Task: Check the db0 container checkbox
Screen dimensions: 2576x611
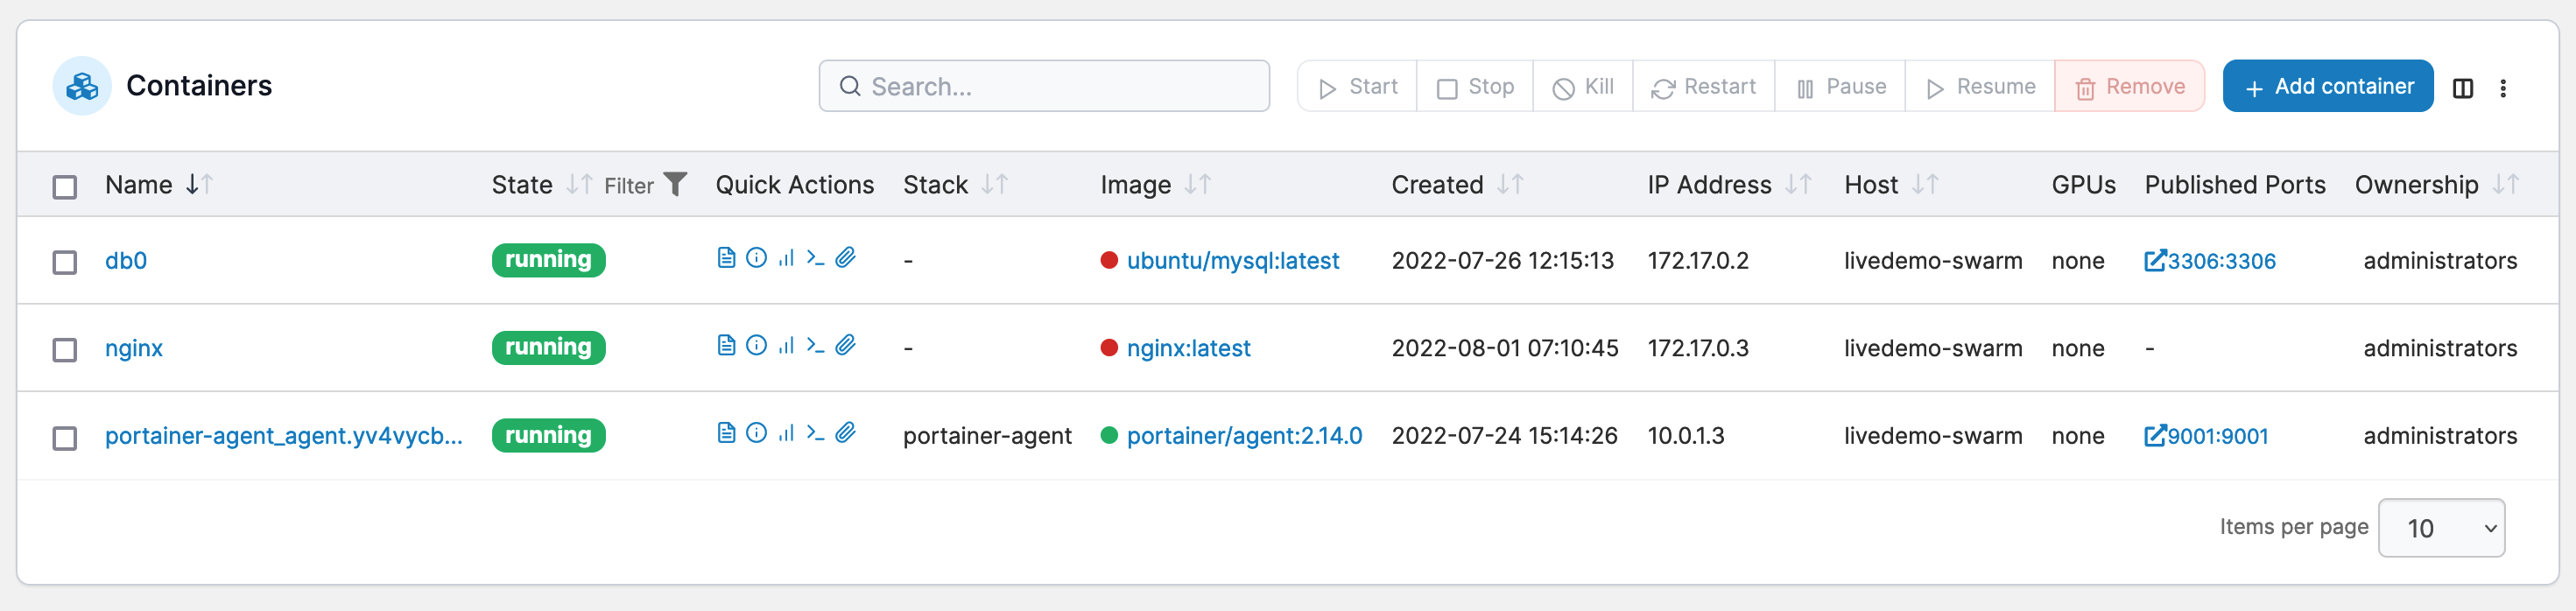Action: (x=65, y=262)
